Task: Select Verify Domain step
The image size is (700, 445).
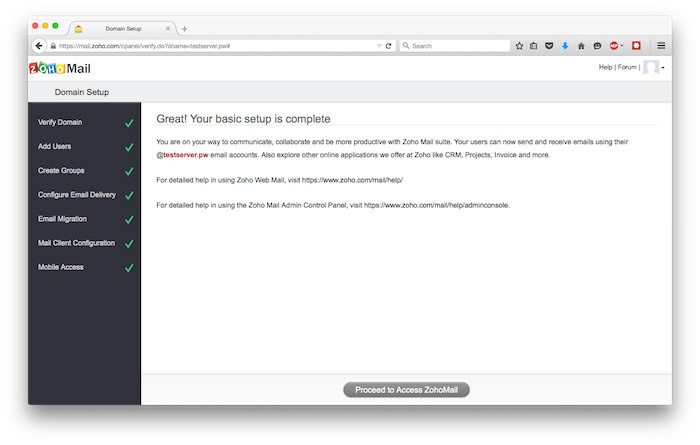Action: [60, 122]
